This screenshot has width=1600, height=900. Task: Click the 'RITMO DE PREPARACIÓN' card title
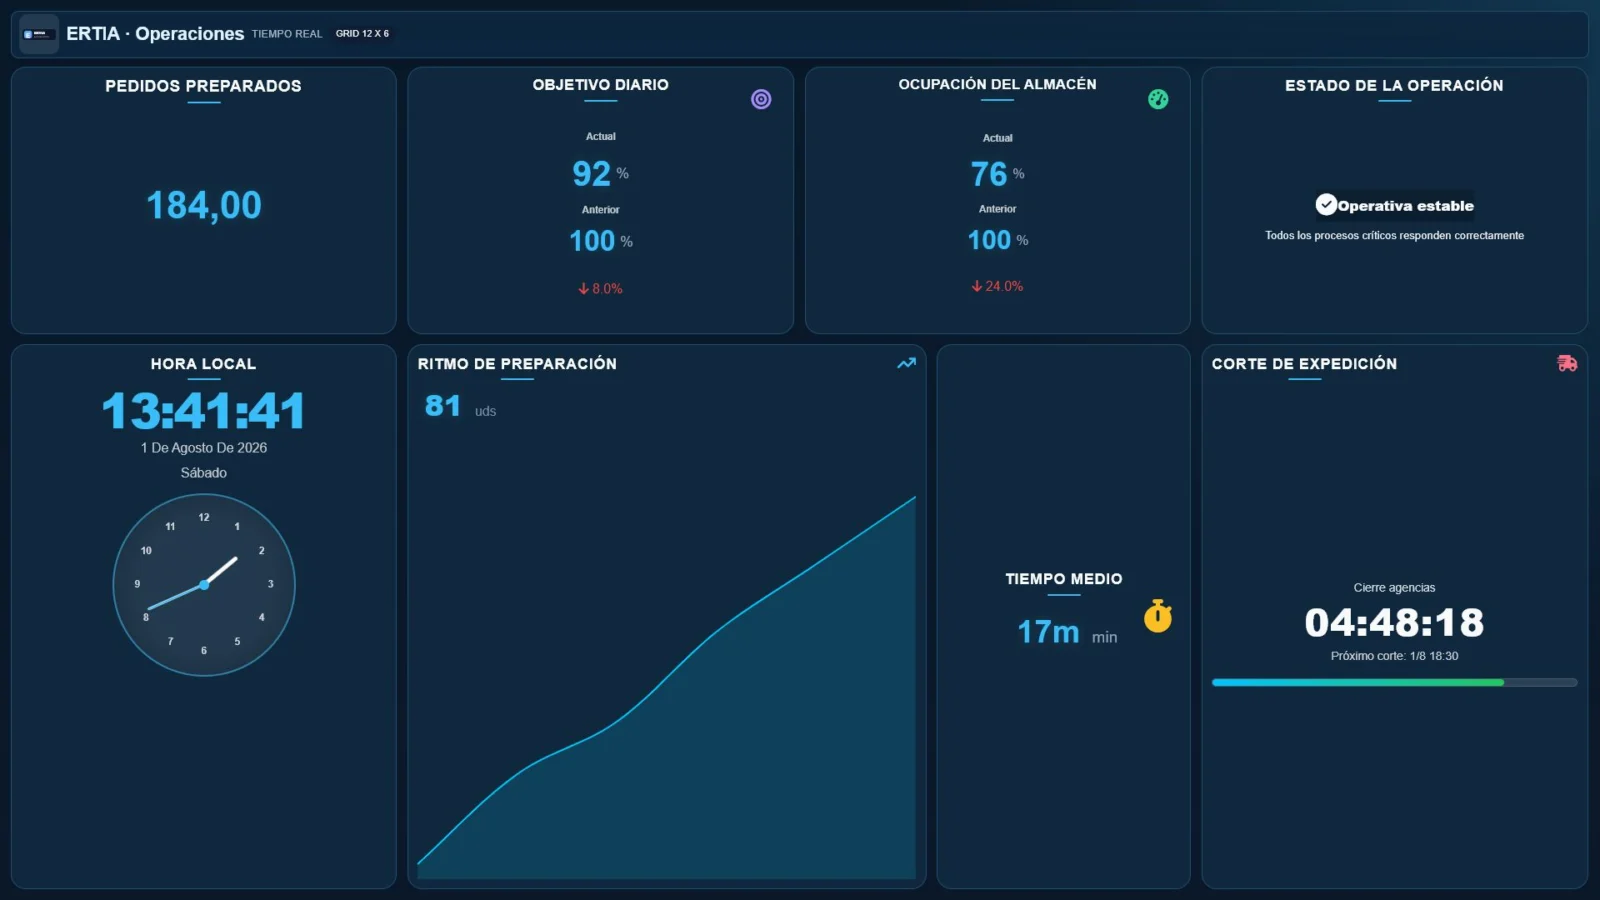tap(517, 364)
